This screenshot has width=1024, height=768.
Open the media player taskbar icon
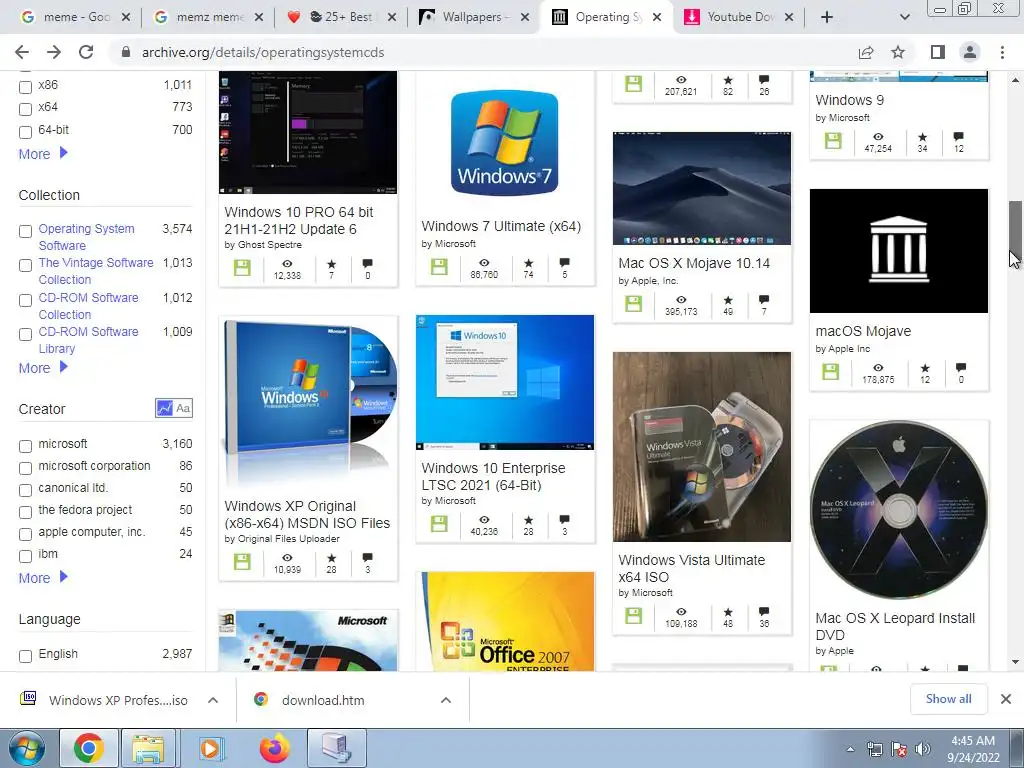point(210,748)
